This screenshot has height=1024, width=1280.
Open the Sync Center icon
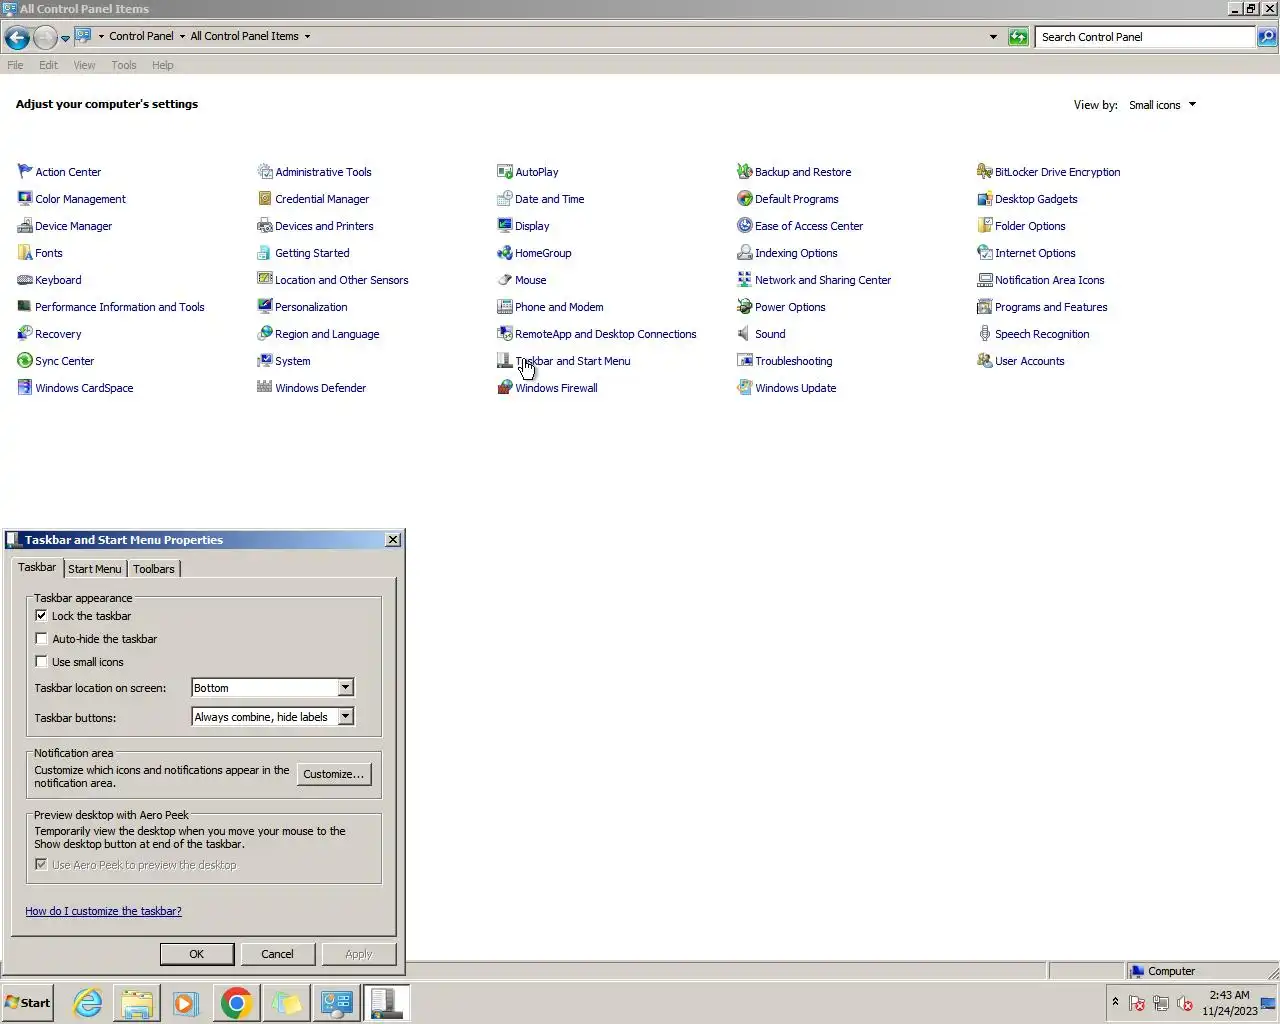25,361
